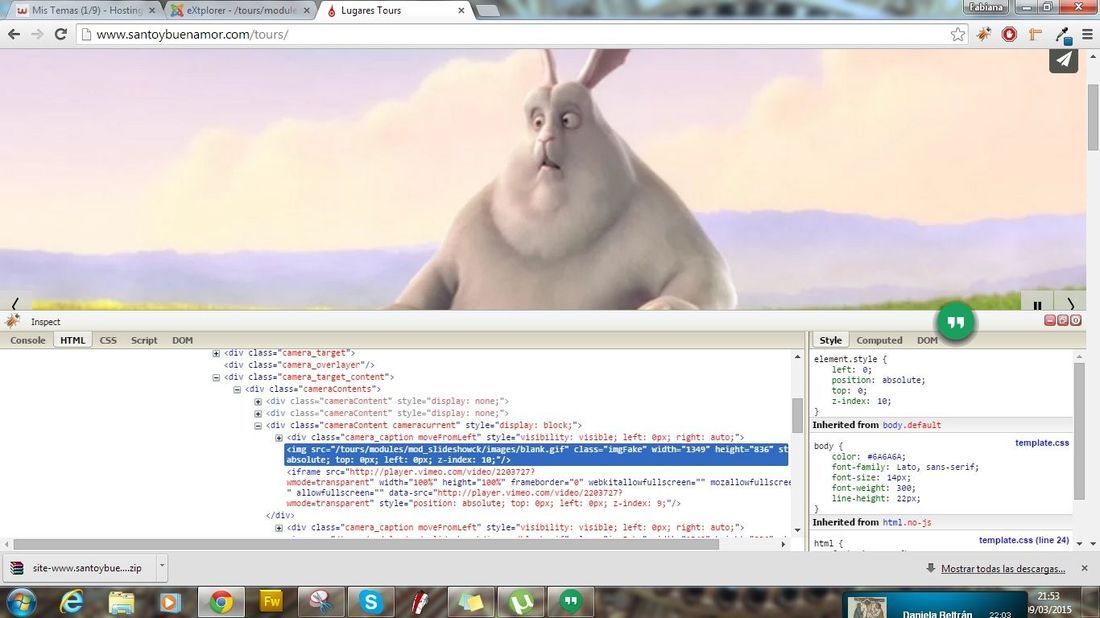
Task: Select the highlighted img imgFake HTML line
Action: [x=537, y=455]
